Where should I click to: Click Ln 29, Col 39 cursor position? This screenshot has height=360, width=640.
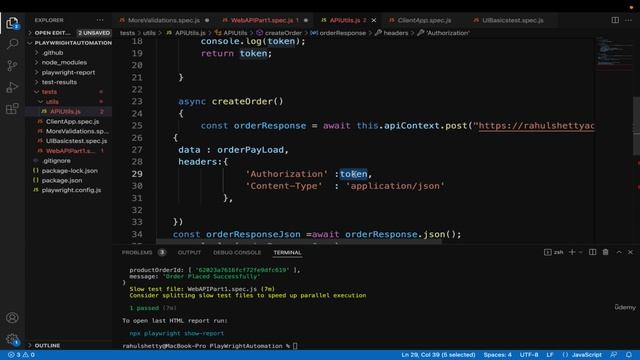click(x=438, y=355)
